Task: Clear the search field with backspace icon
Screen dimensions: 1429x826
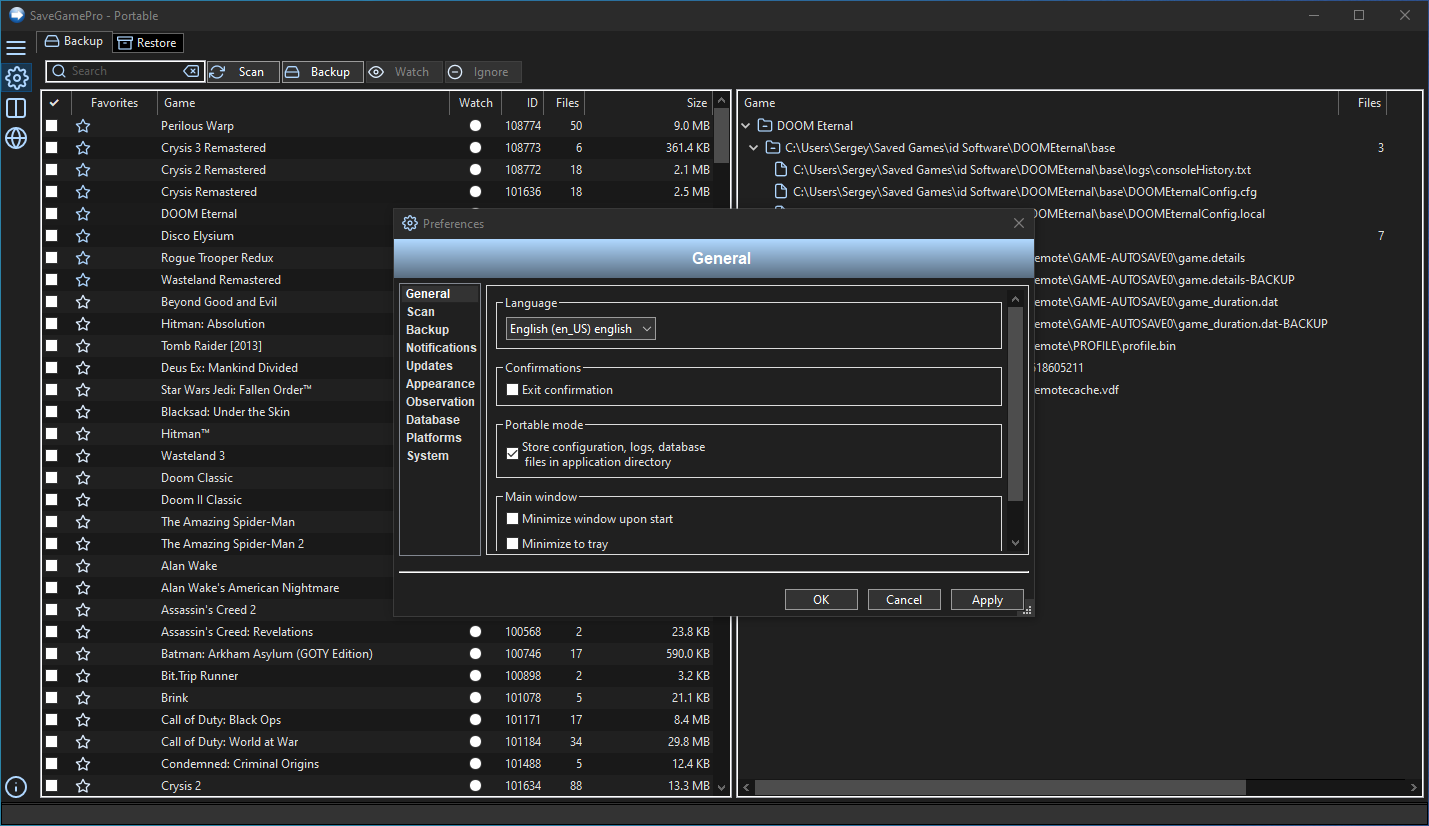Action: [191, 71]
